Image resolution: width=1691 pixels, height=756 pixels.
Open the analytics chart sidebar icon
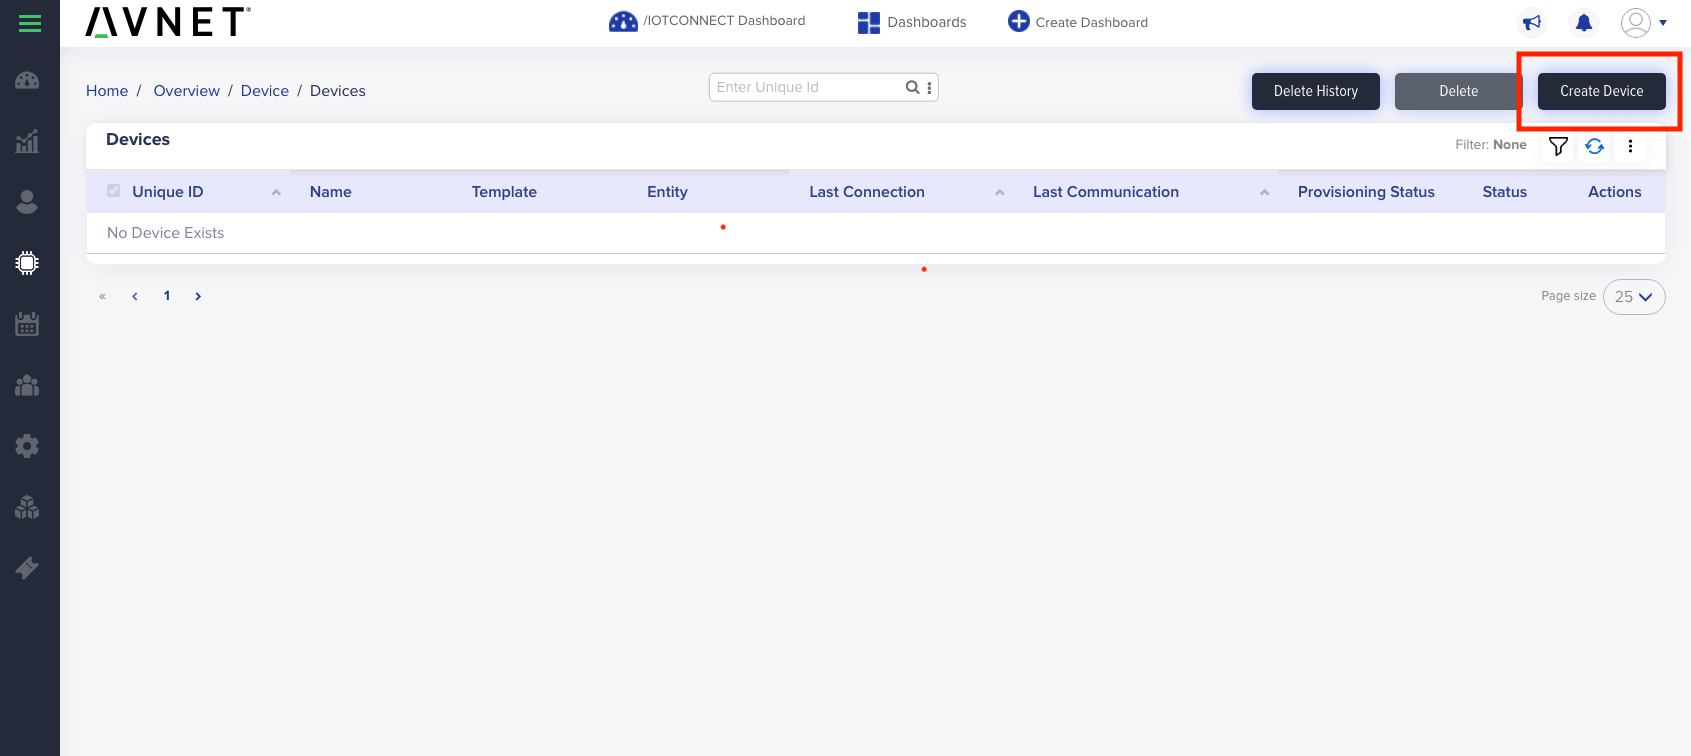tap(27, 141)
